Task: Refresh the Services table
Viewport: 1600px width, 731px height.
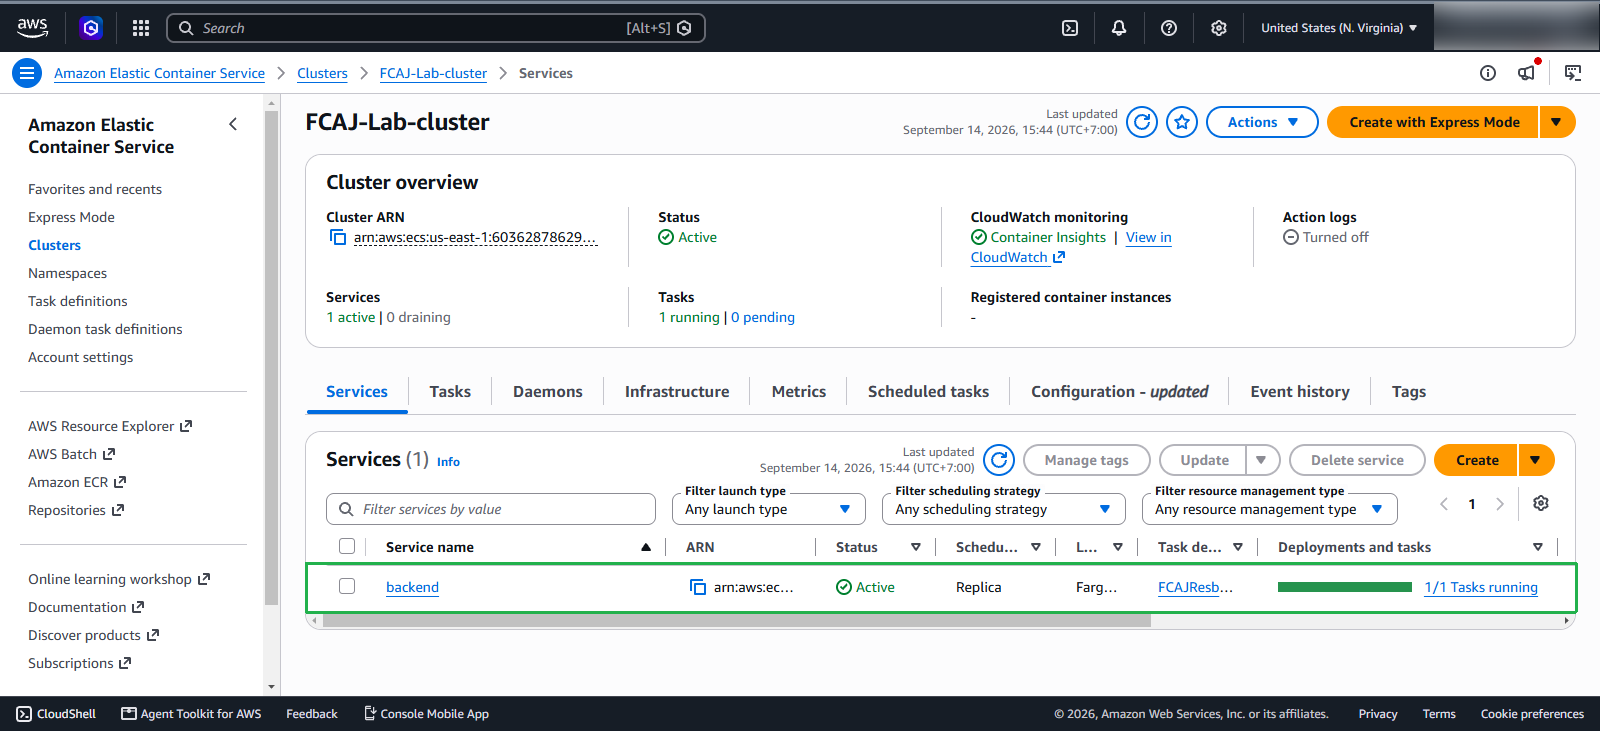Action: (999, 460)
